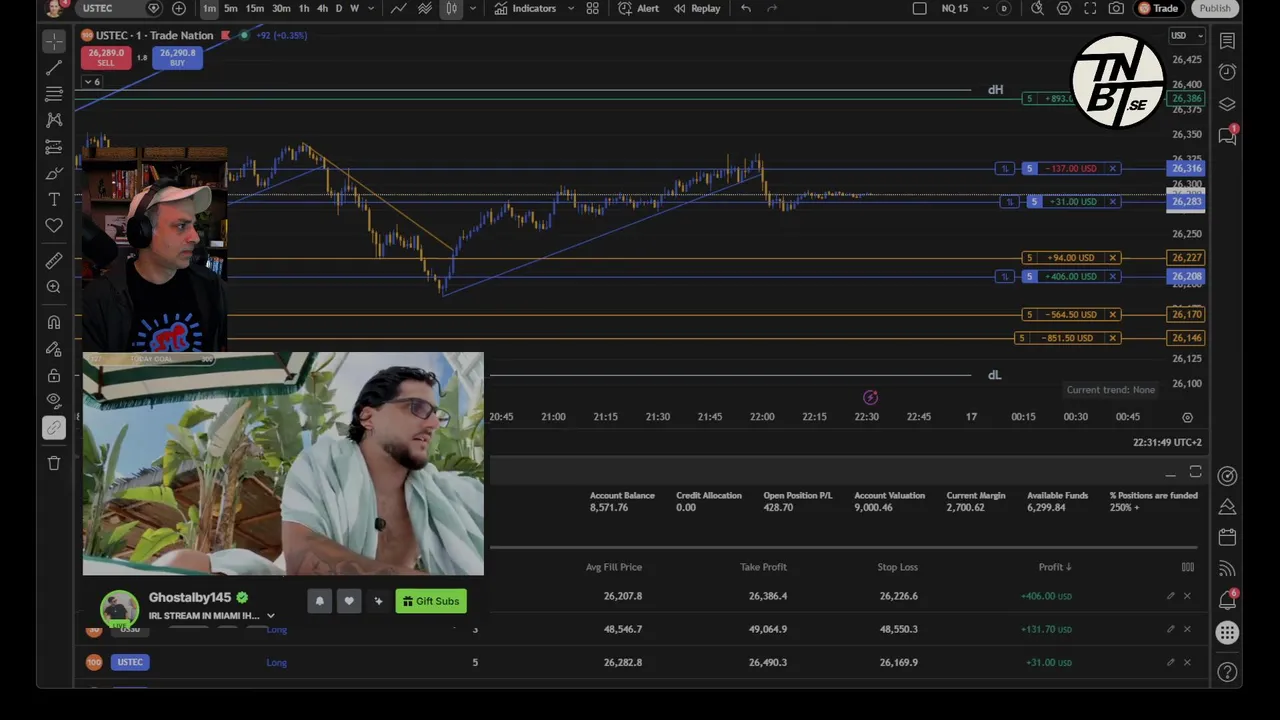Click the compare or add symbol plus icon
Image resolution: width=1280 pixels, height=720 pixels.
tap(179, 8)
